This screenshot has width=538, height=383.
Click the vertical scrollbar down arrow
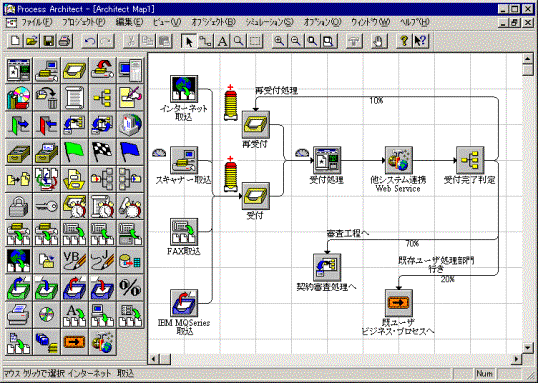528,348
